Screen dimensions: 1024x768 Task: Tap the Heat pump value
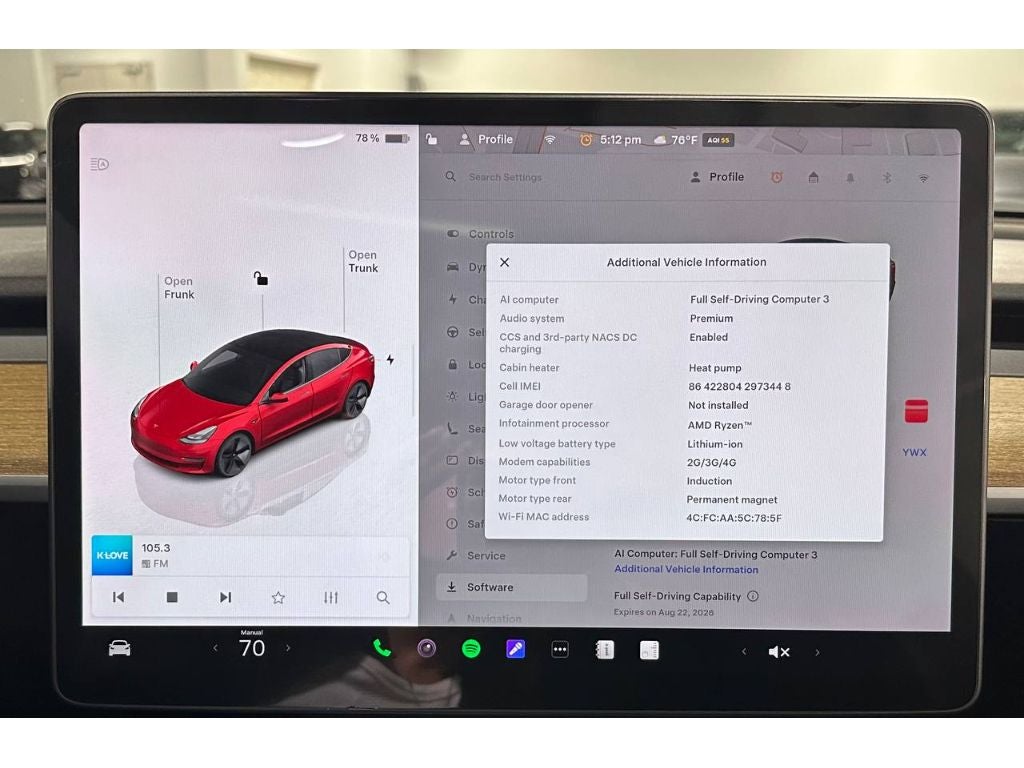click(x=715, y=368)
